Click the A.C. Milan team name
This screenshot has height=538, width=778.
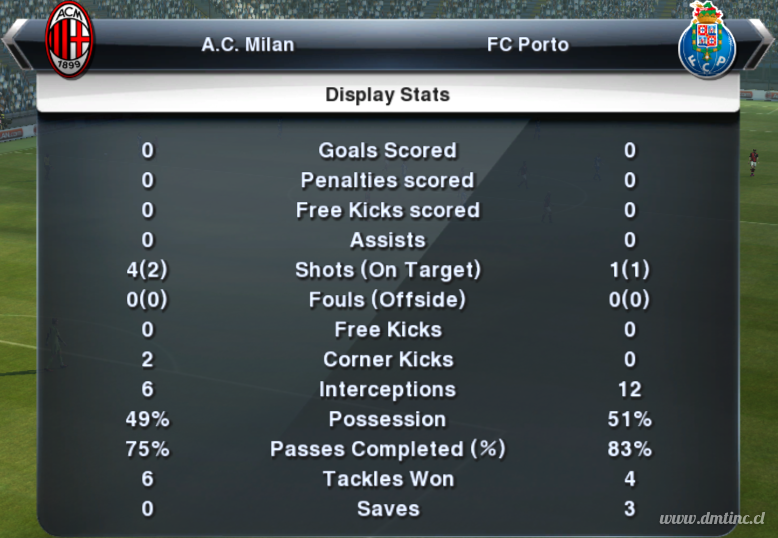[x=248, y=45]
